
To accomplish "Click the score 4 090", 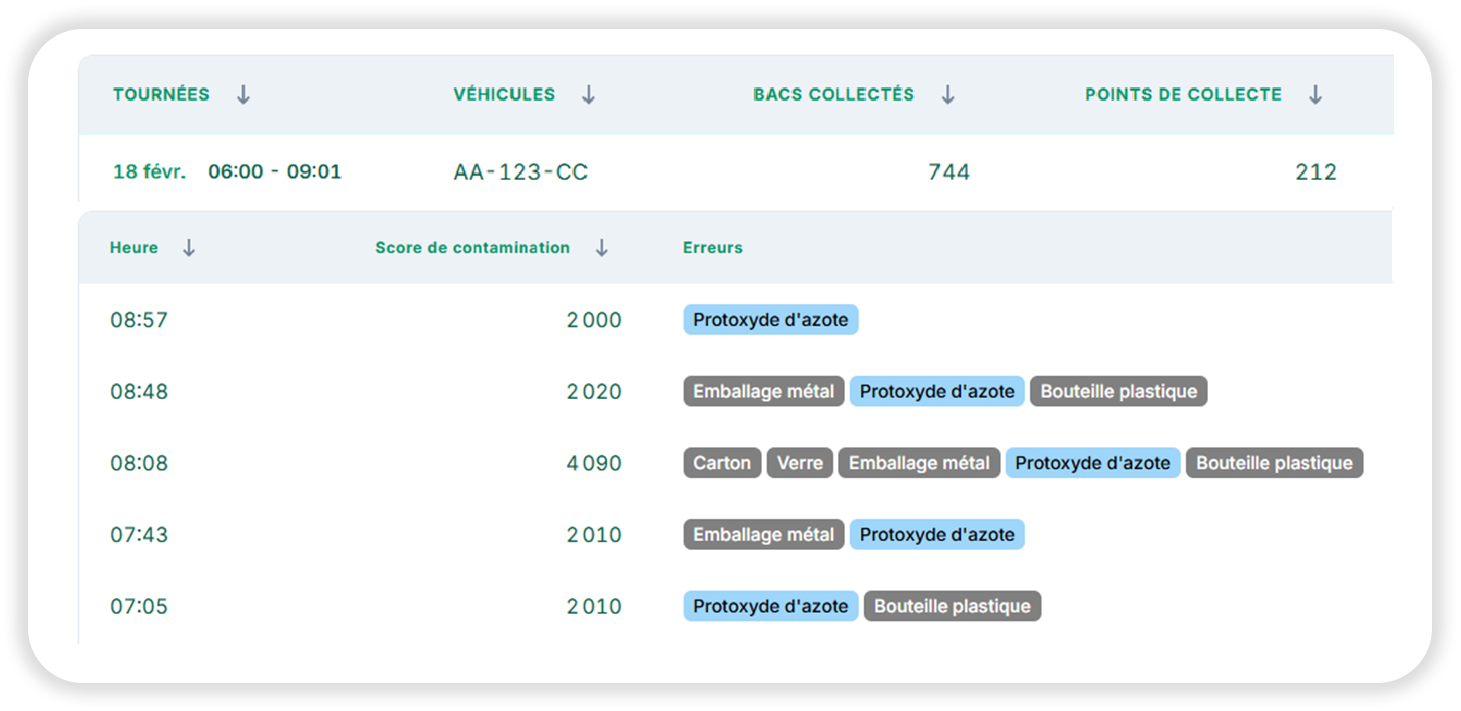I will [594, 463].
